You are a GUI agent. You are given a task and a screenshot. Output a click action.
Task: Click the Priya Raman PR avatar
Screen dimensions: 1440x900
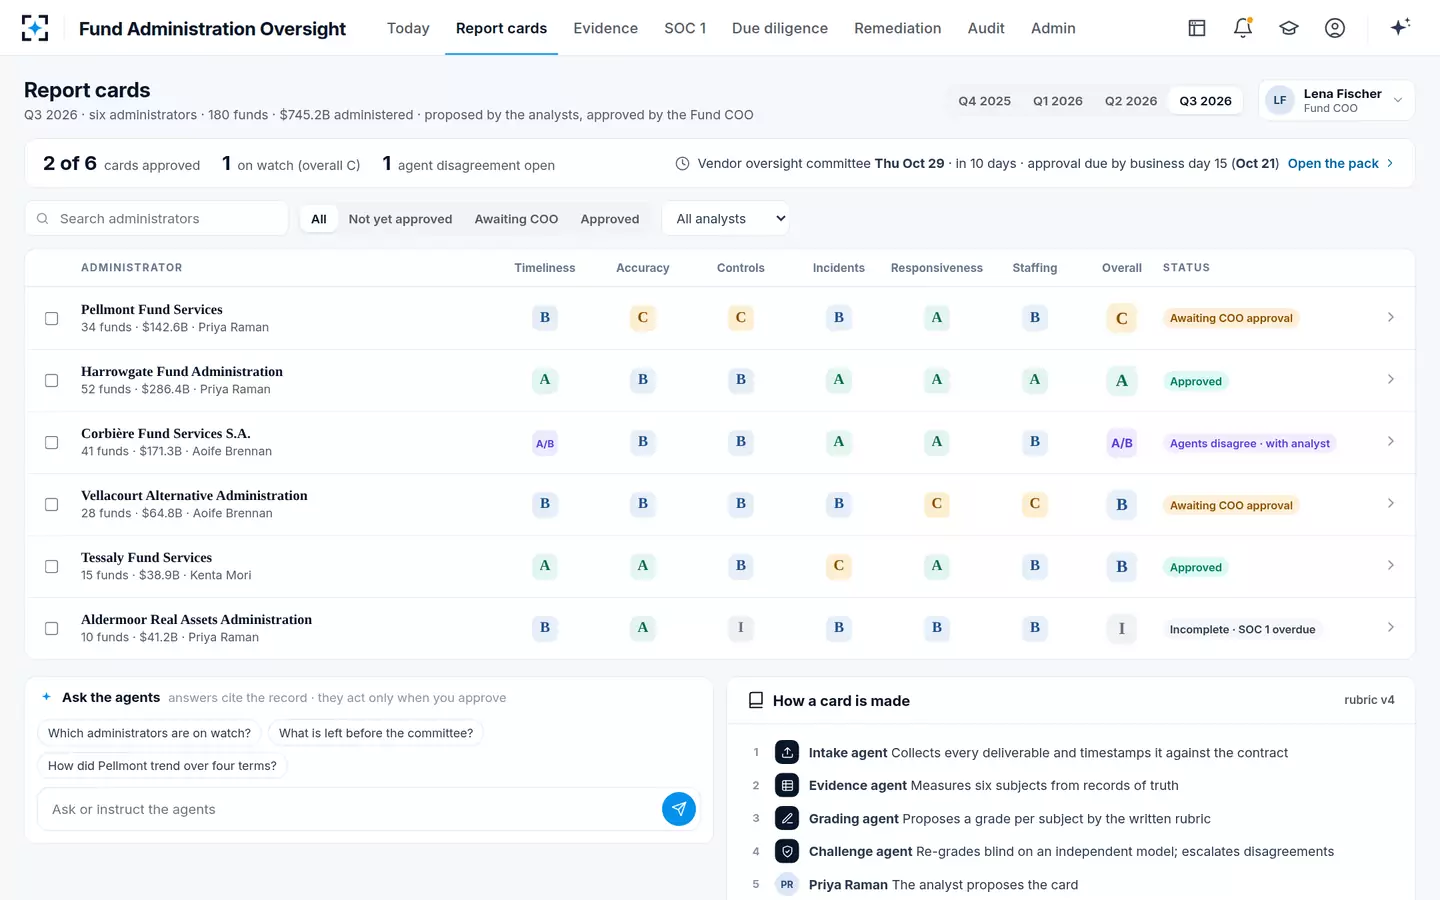click(787, 885)
